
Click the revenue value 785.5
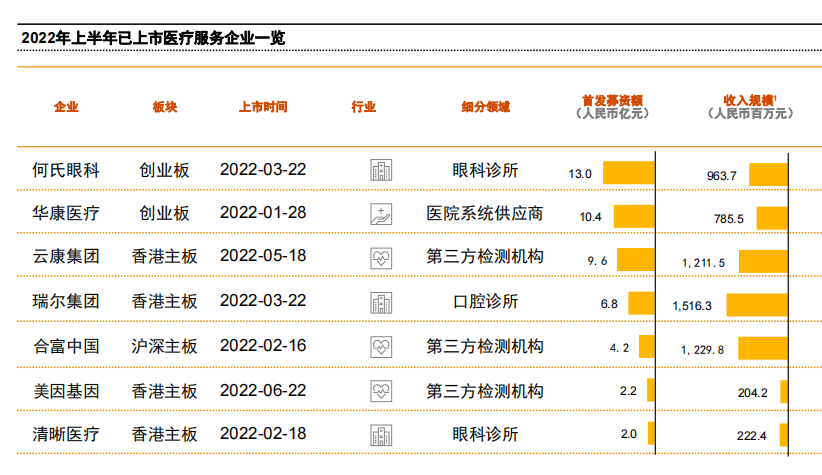click(x=729, y=219)
